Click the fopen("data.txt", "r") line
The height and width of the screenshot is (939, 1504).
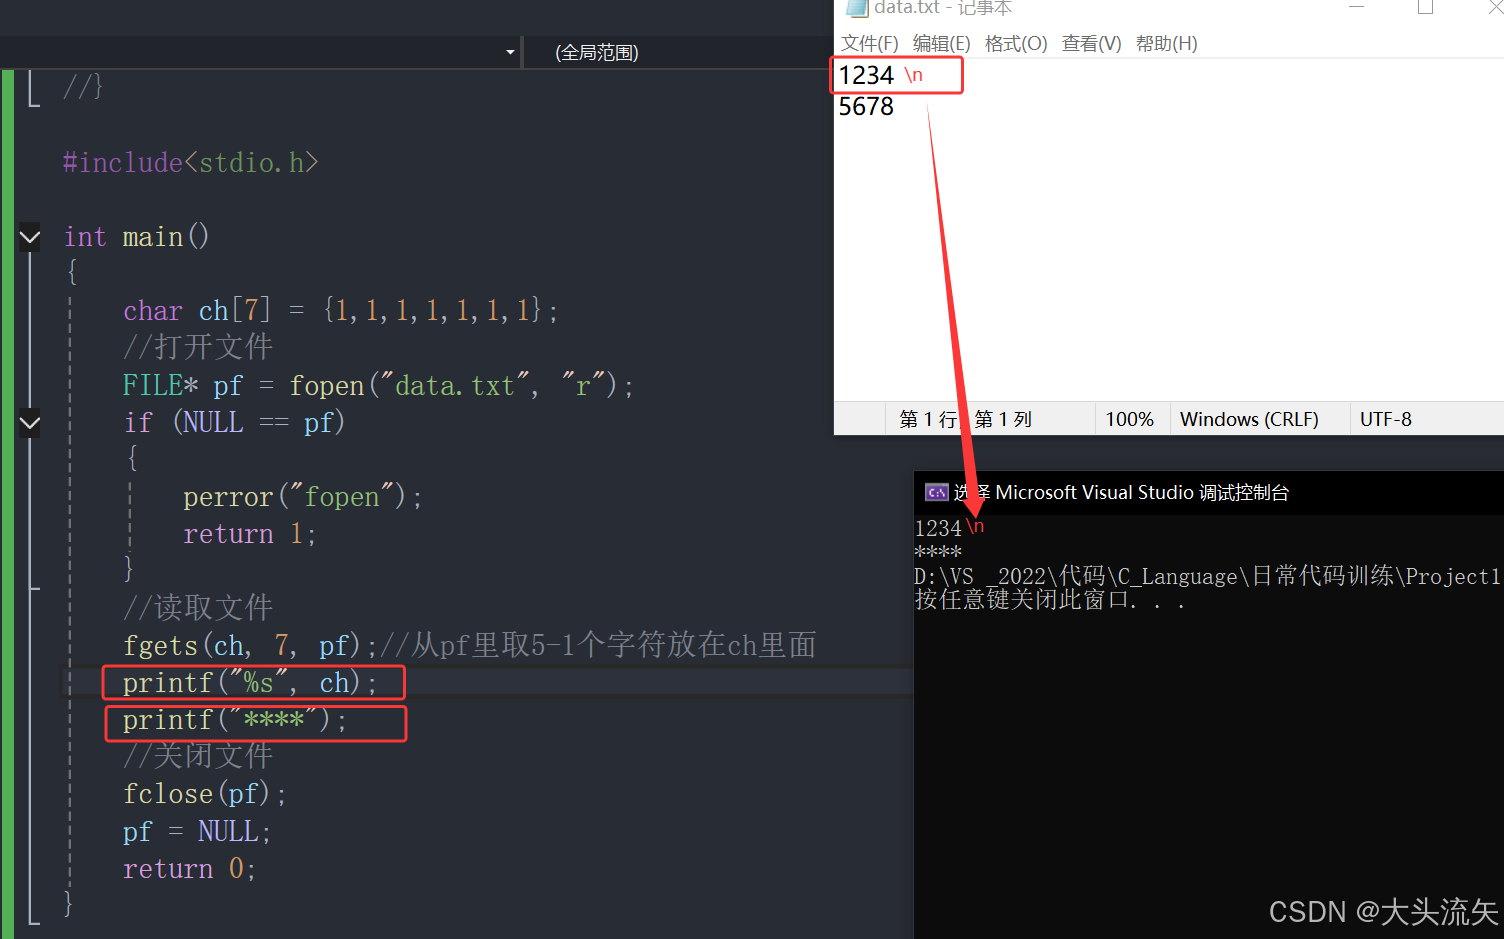tap(378, 385)
